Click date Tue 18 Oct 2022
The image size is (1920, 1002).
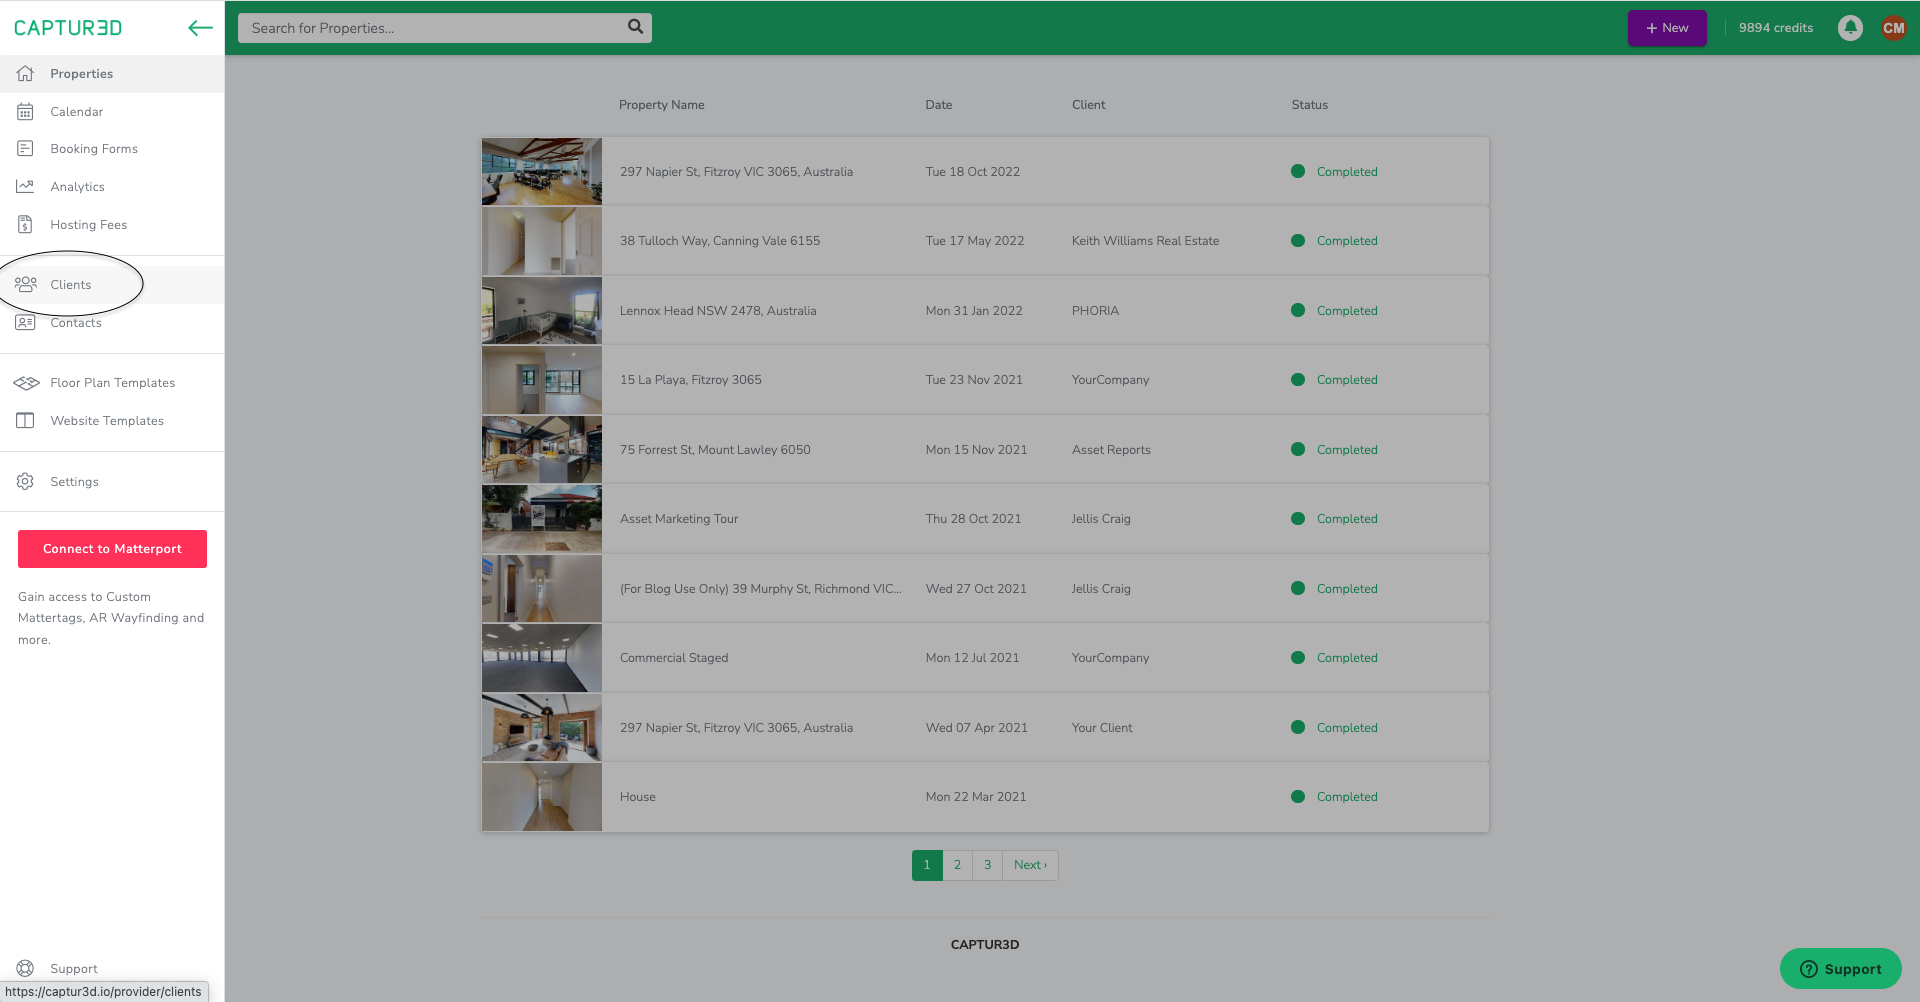point(972,172)
